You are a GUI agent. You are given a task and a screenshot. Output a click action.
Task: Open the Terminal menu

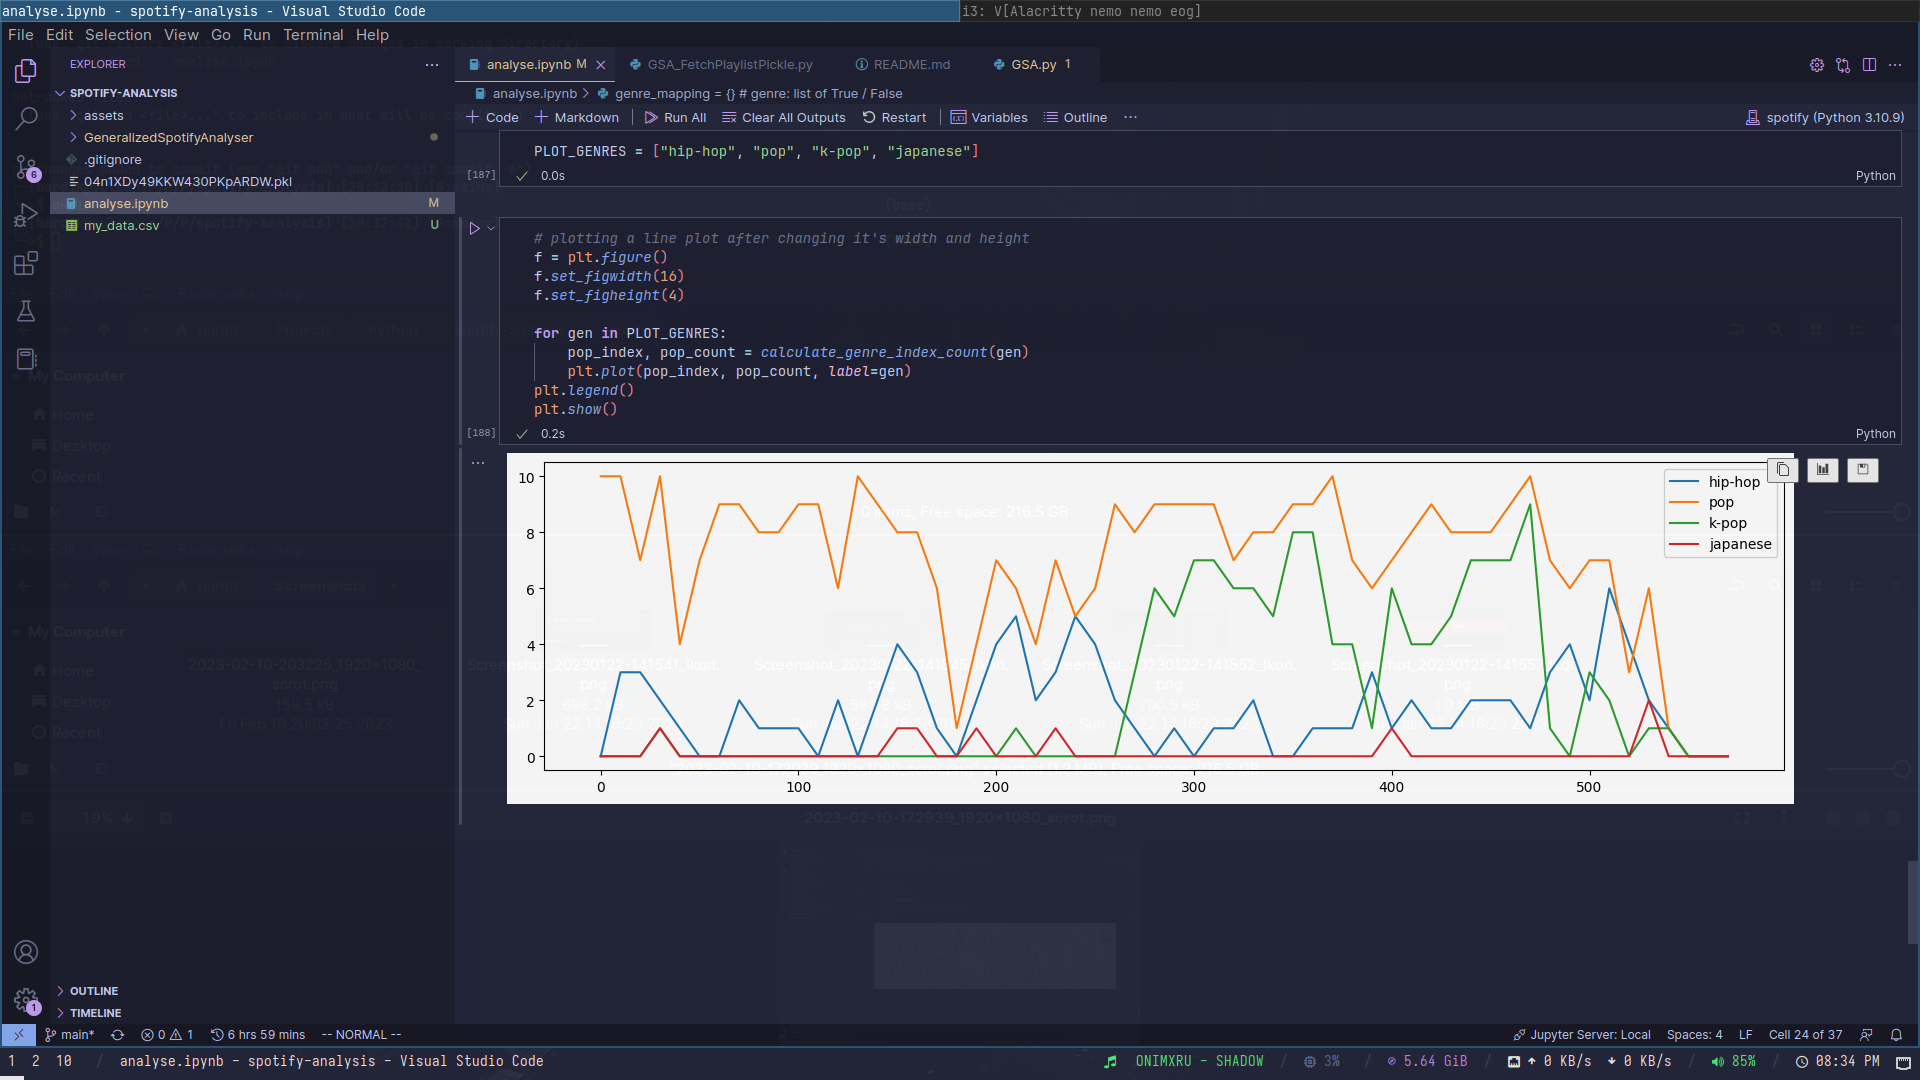point(313,35)
